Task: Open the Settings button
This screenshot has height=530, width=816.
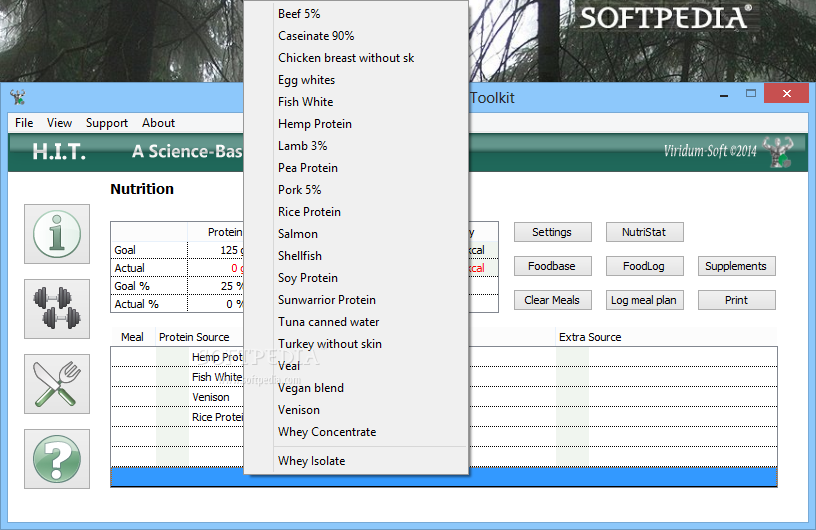Action: pos(552,232)
